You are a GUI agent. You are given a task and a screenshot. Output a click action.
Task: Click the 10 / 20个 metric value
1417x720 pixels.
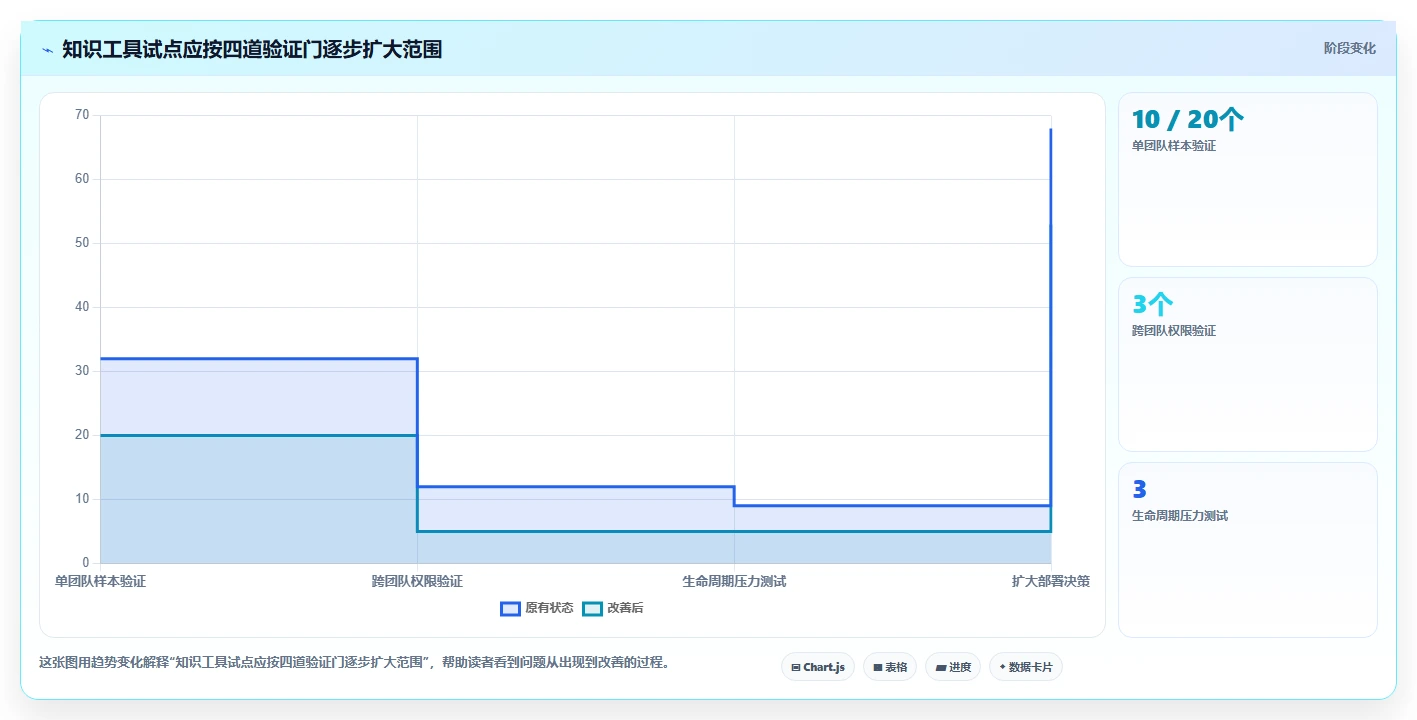[1188, 120]
